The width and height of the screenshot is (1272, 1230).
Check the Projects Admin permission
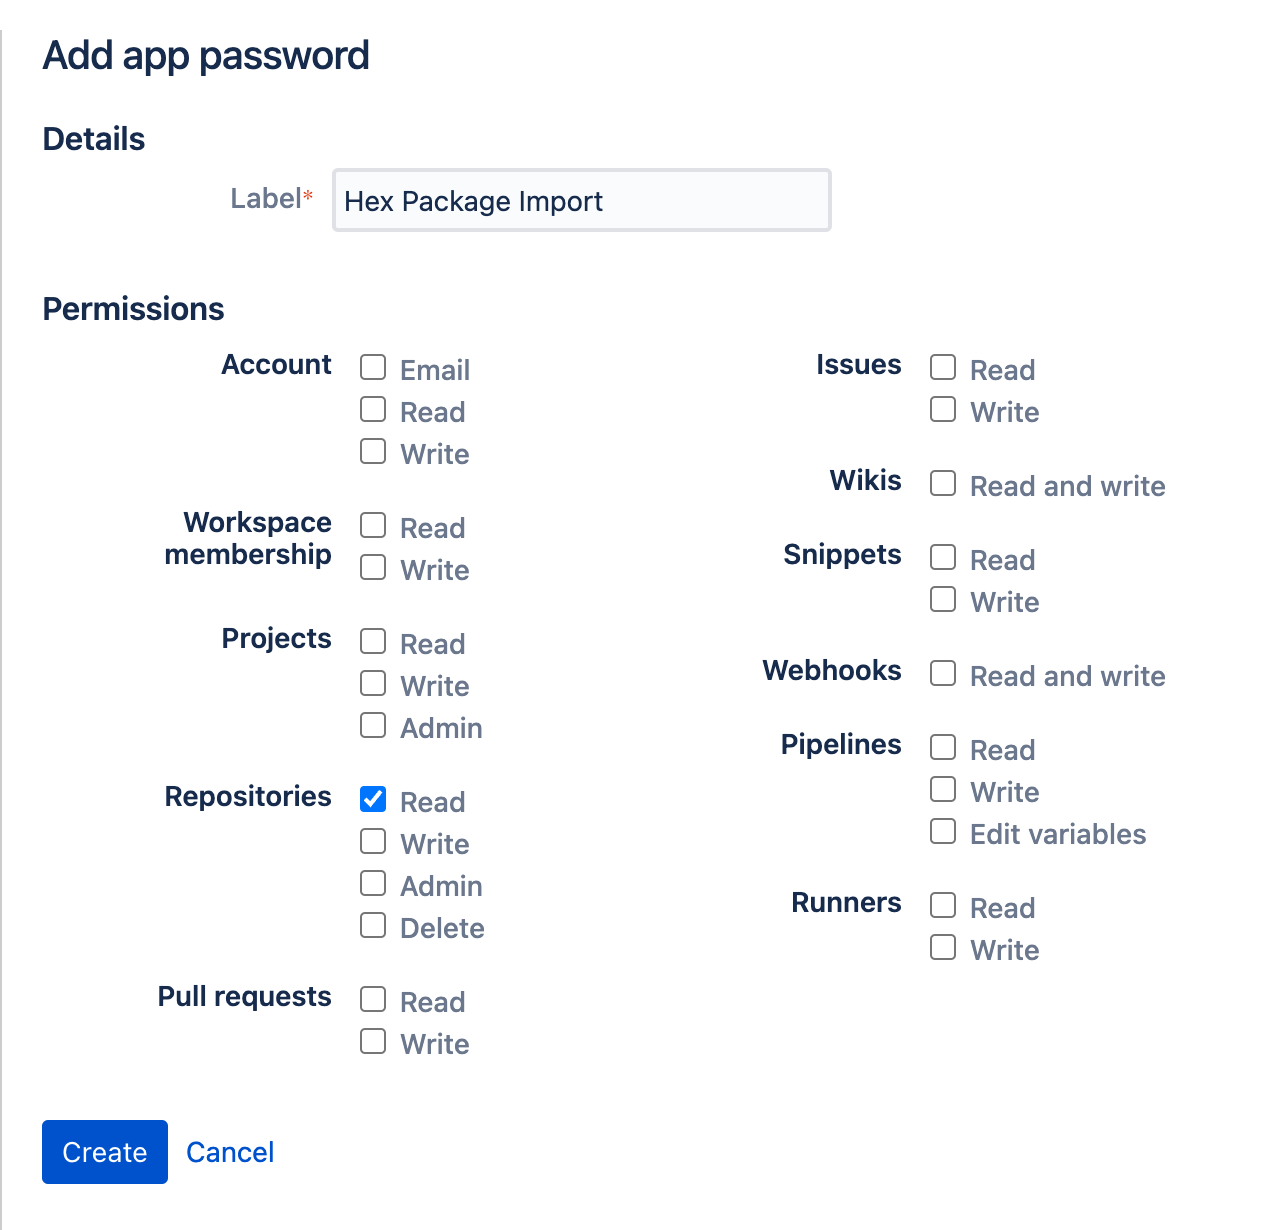pos(372,725)
